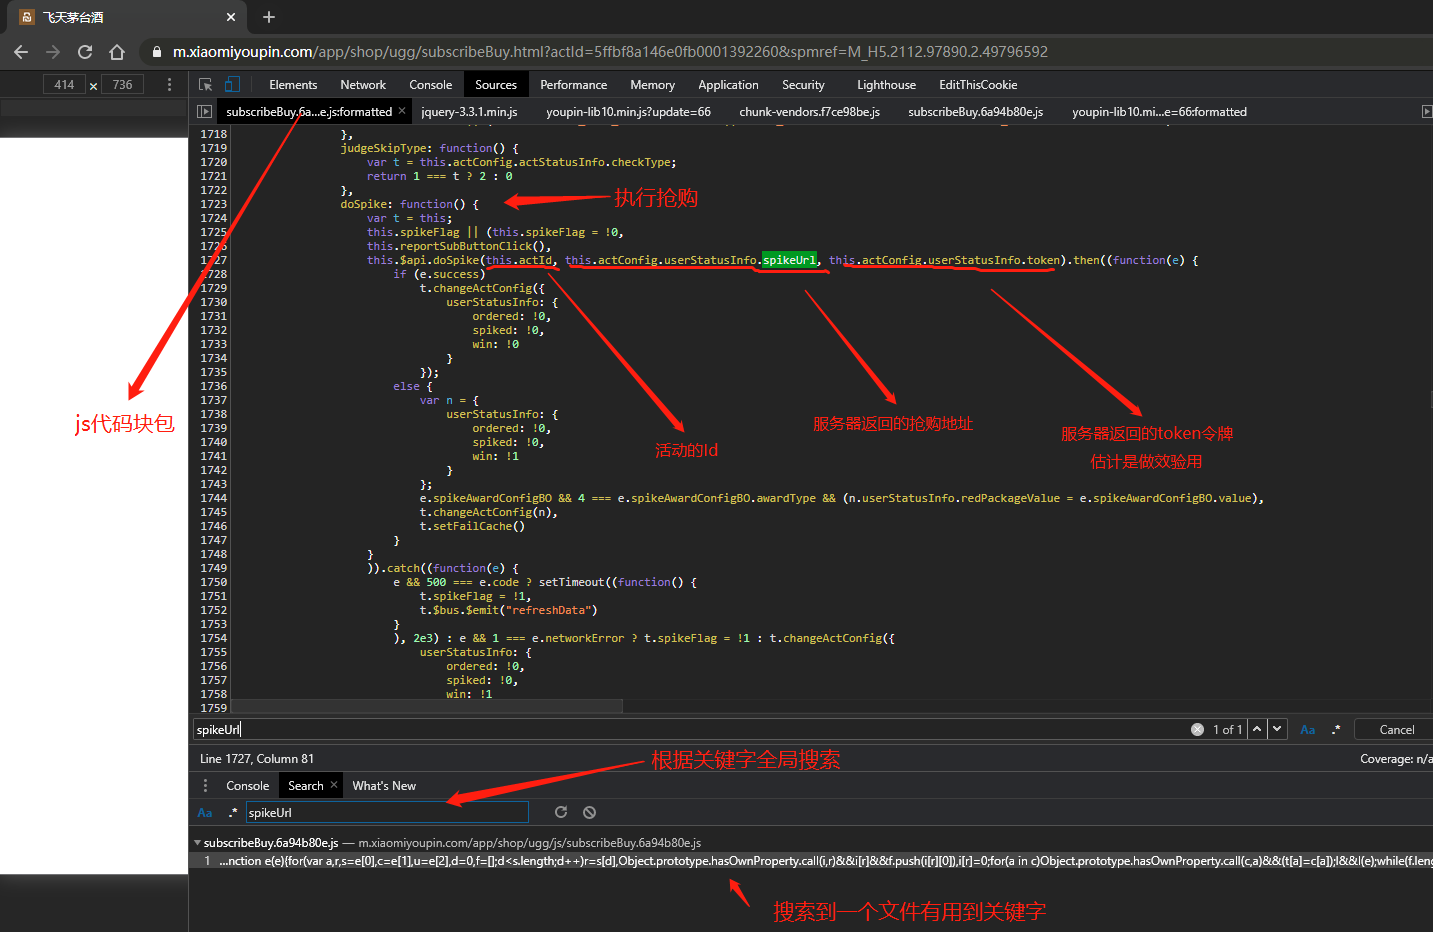Cancel the find-in-file search bar
1433x932 pixels.
click(1396, 730)
